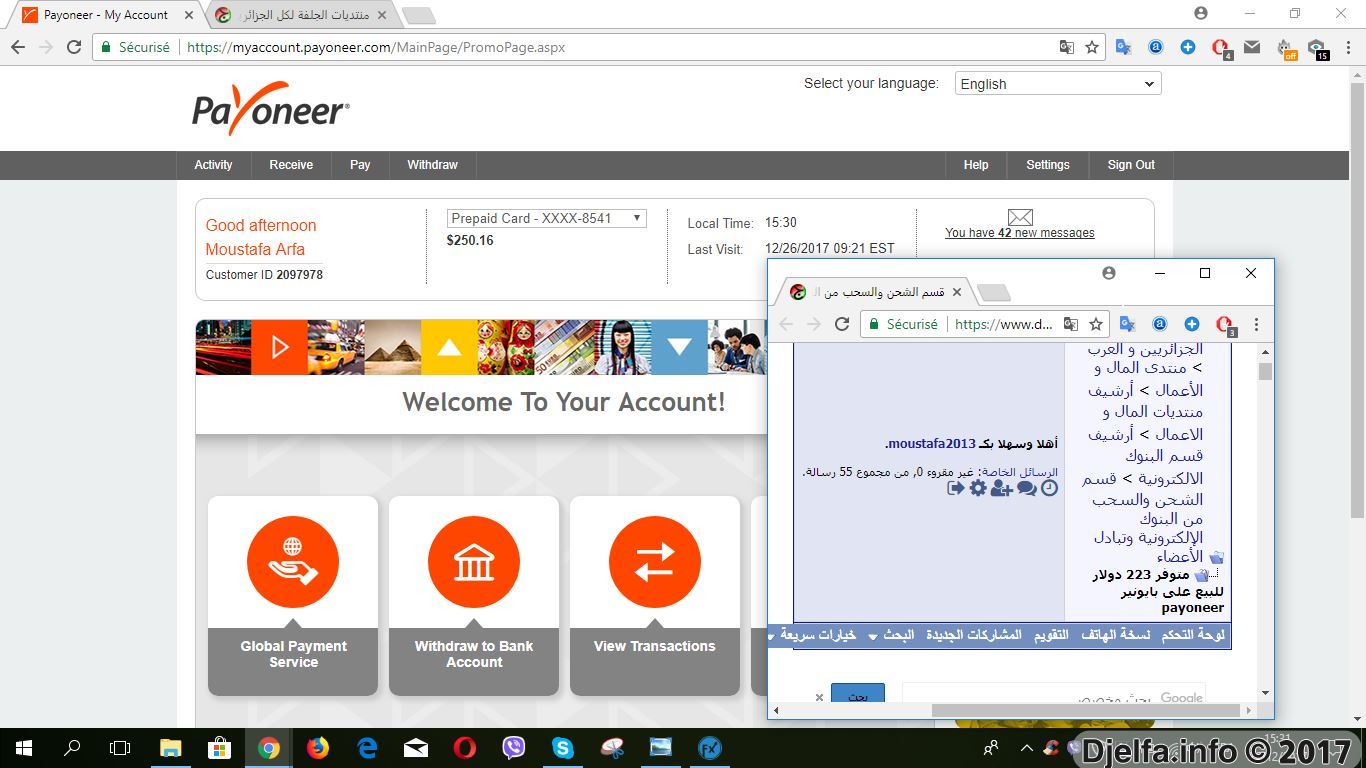This screenshot has width=1366, height=768.
Task: Click التقويم in forum navbar
Action: (1051, 635)
